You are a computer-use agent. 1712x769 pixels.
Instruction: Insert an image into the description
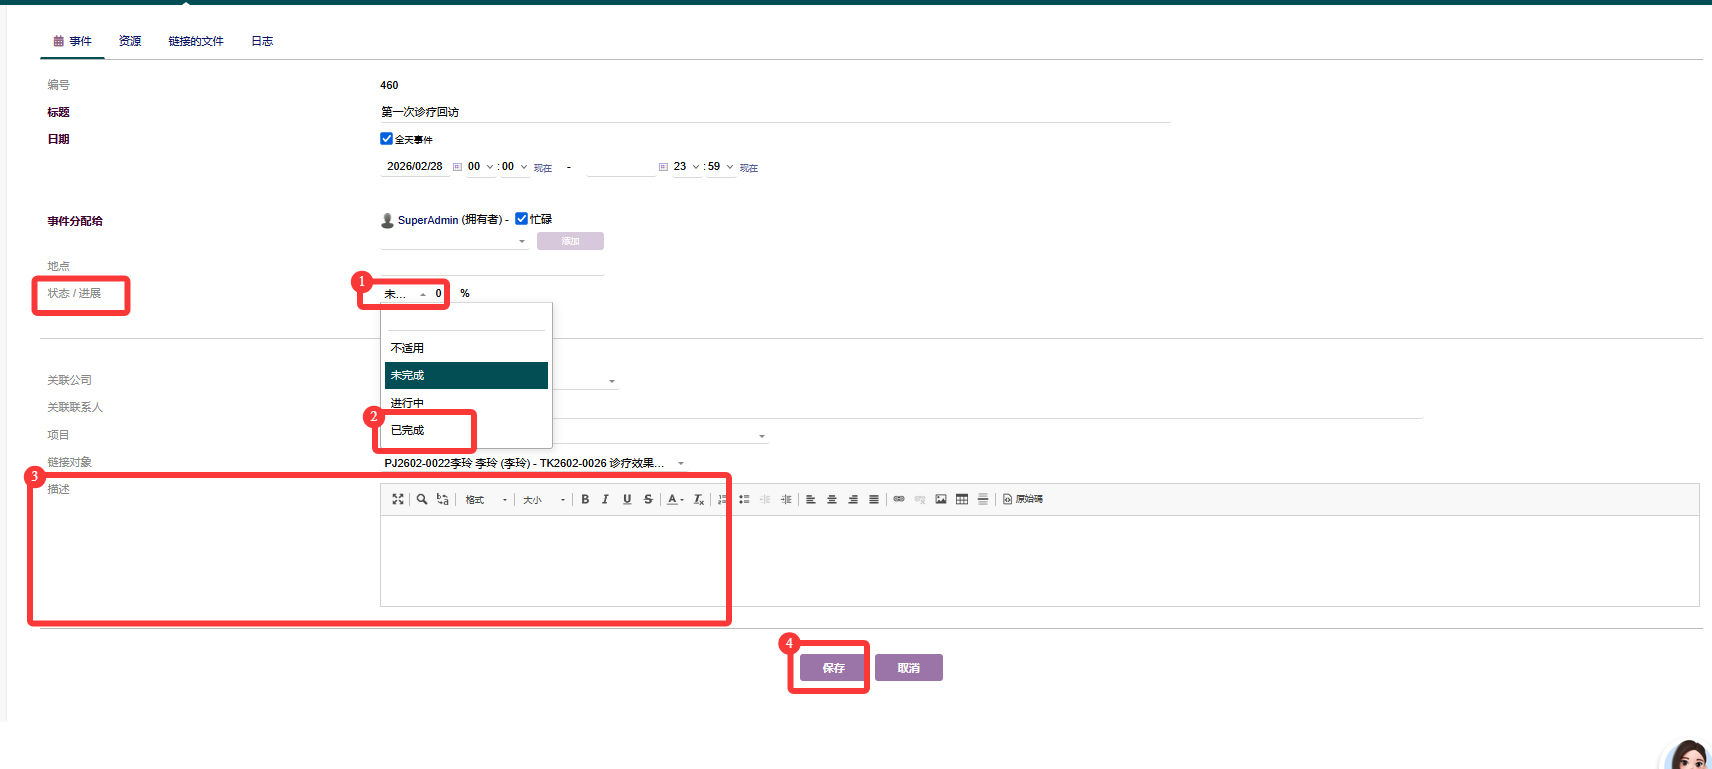[x=941, y=499]
